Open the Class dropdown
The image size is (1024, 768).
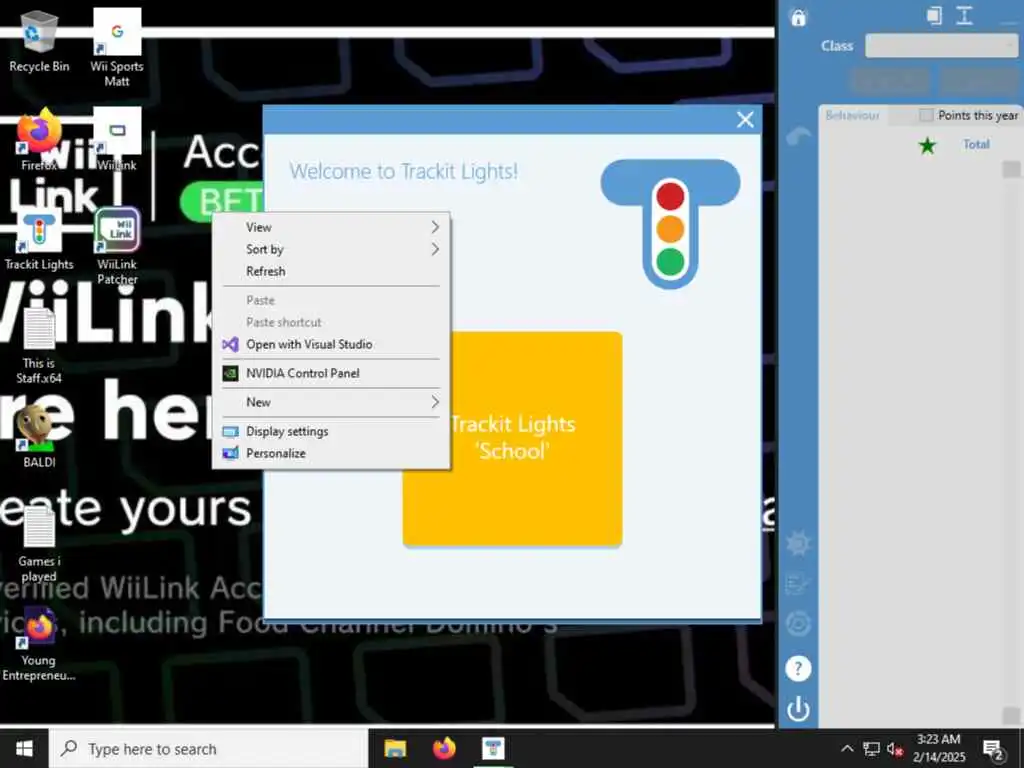coord(941,46)
